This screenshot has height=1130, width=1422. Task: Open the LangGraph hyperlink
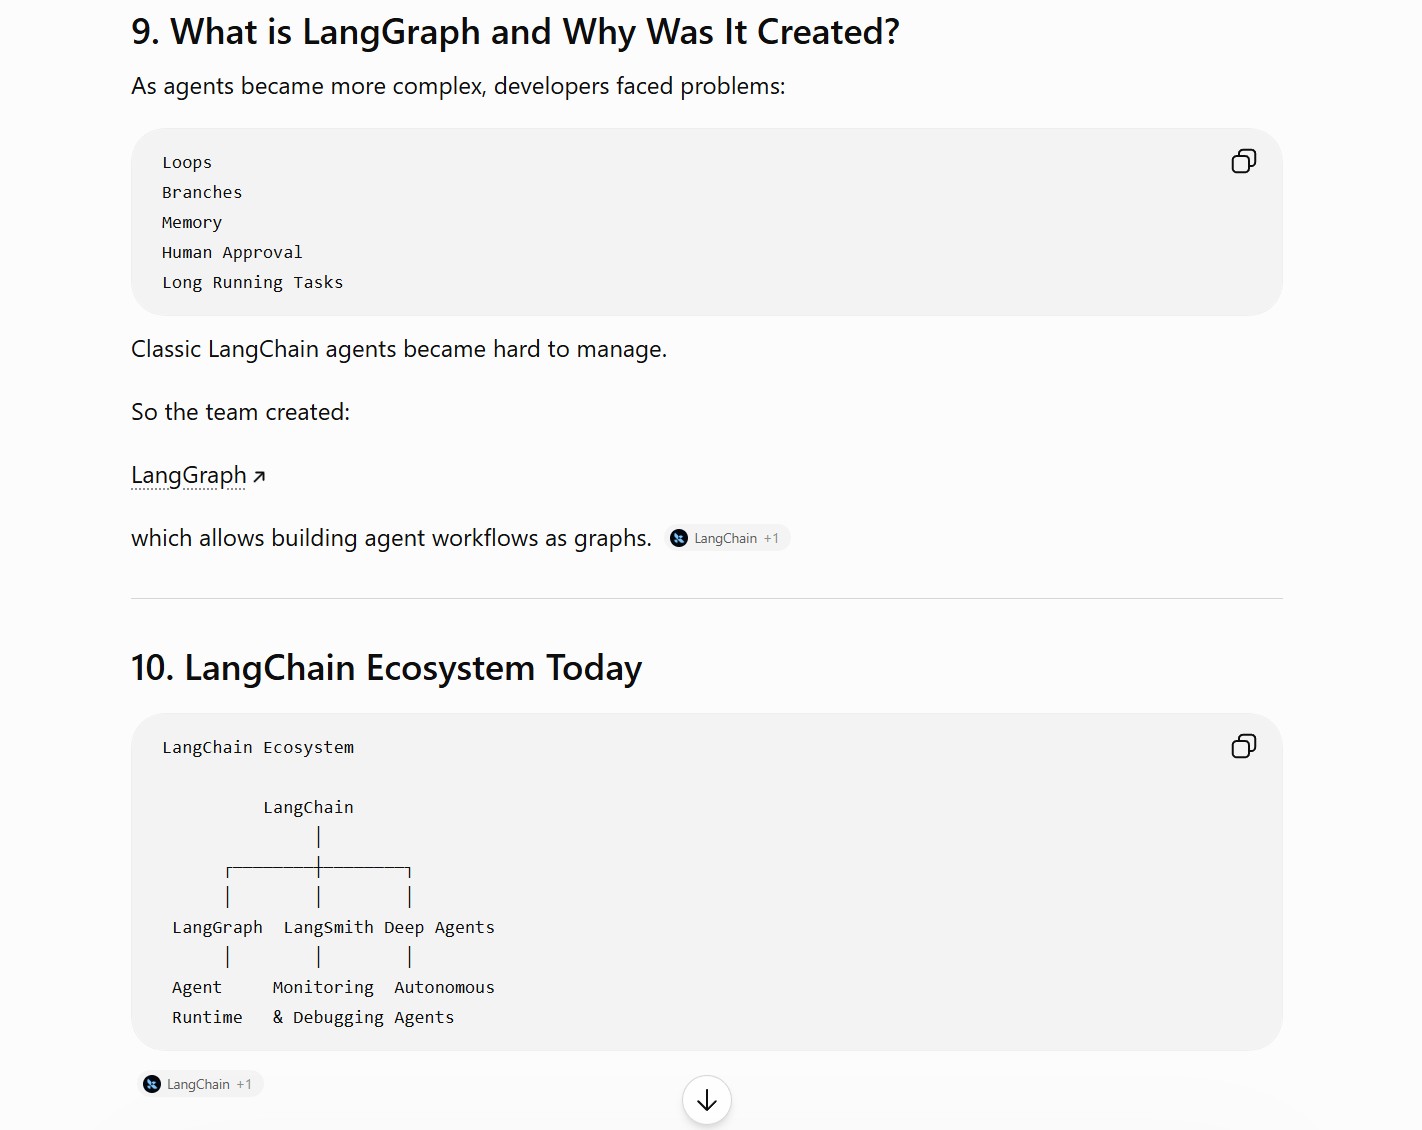click(x=189, y=475)
